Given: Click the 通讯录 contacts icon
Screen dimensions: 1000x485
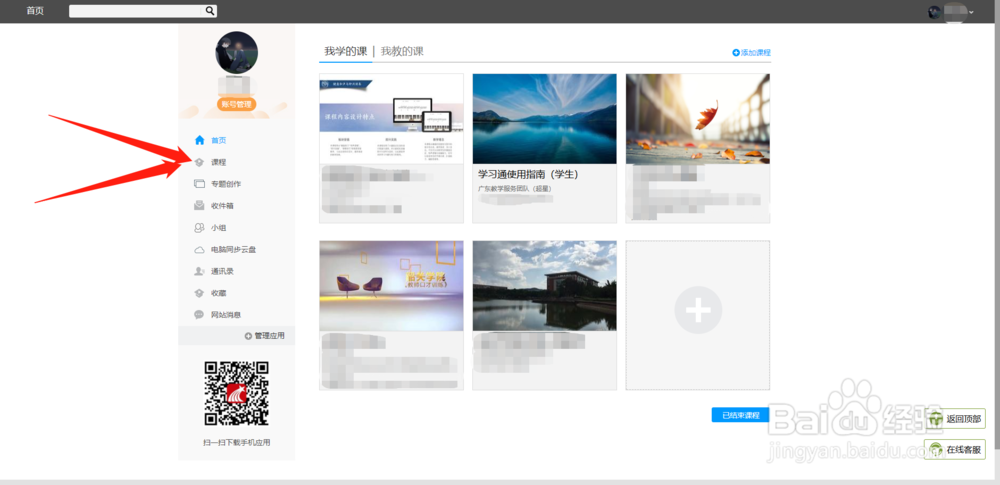Looking at the screenshot, I should (199, 271).
